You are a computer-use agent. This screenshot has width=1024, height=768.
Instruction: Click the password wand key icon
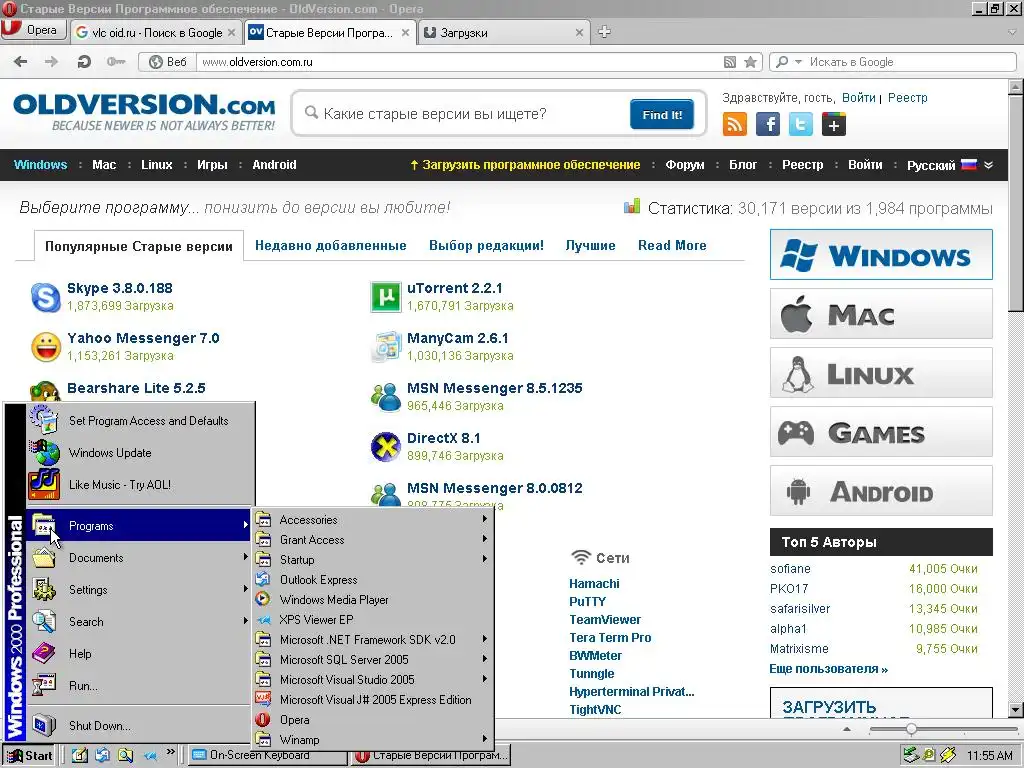(x=116, y=61)
